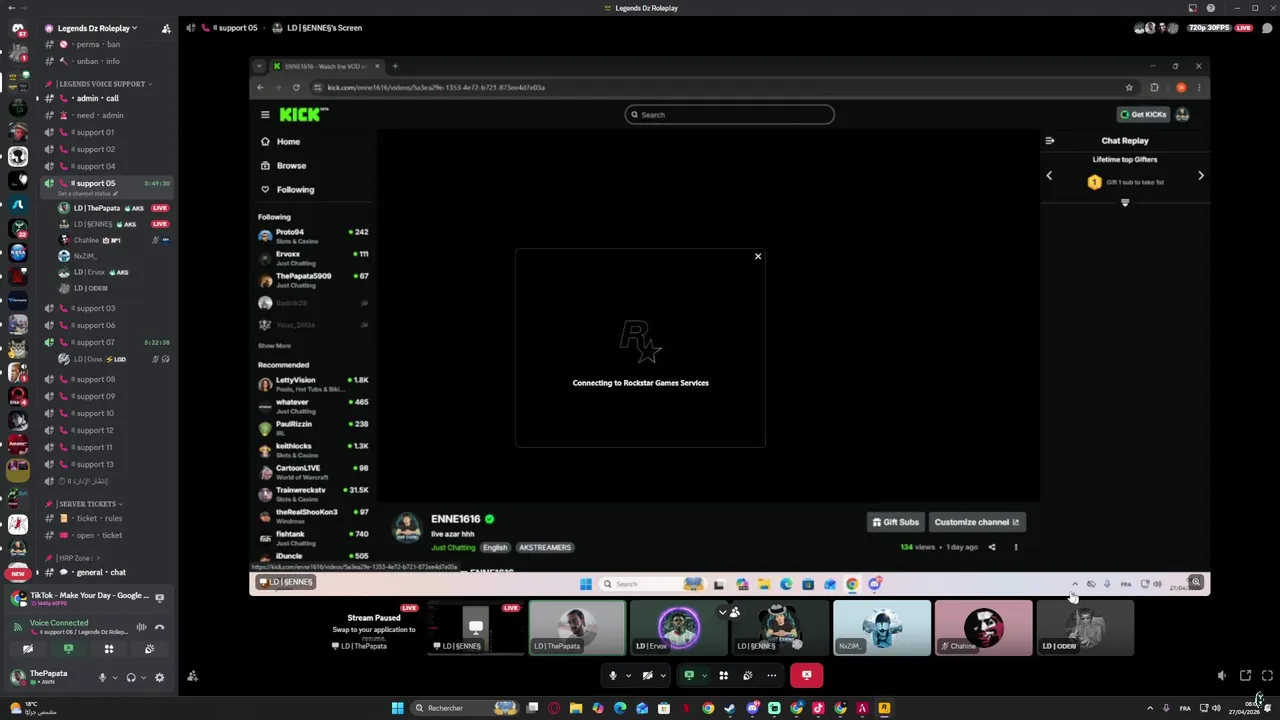Image resolution: width=1280 pixels, height=720 pixels.
Task: Toggle screen share in voice panel
Action: click(68, 649)
